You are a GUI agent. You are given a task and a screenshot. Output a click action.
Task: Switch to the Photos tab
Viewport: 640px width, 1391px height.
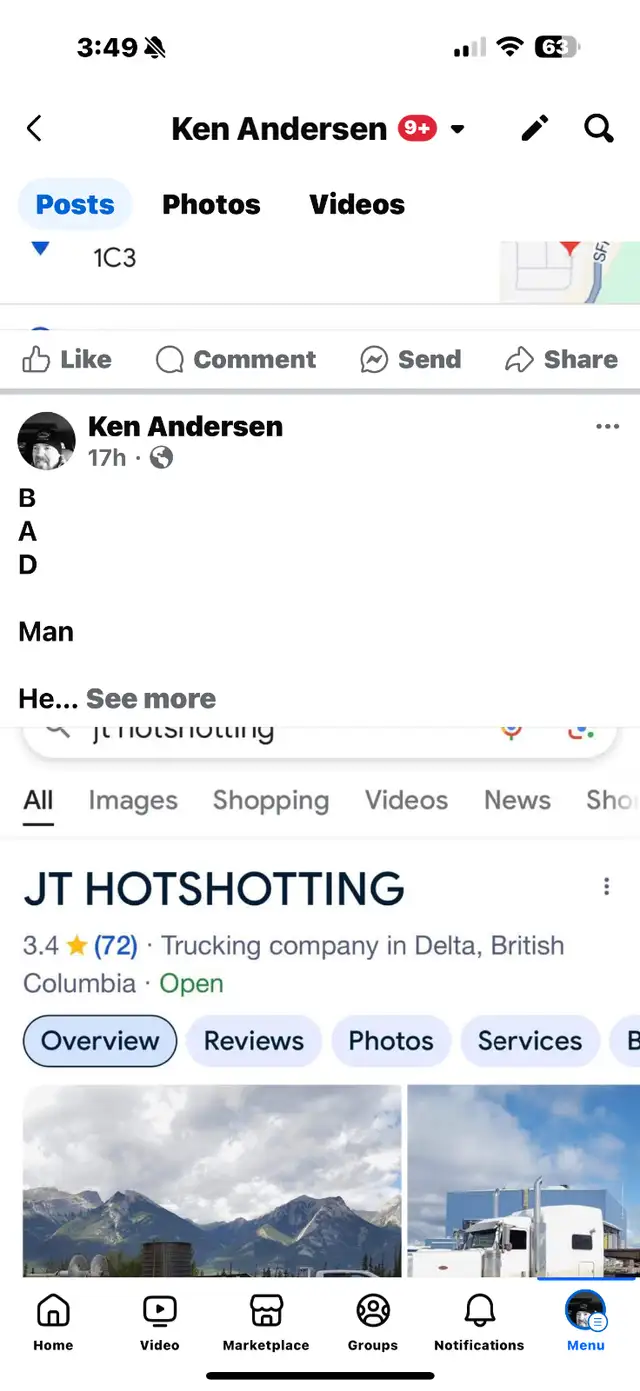(x=211, y=204)
